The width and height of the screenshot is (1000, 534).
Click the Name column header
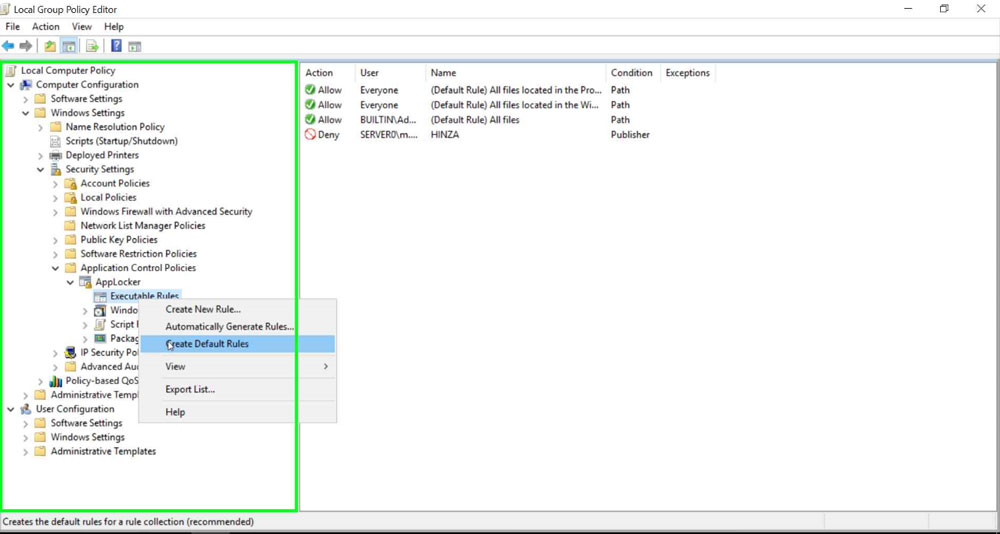tap(443, 73)
